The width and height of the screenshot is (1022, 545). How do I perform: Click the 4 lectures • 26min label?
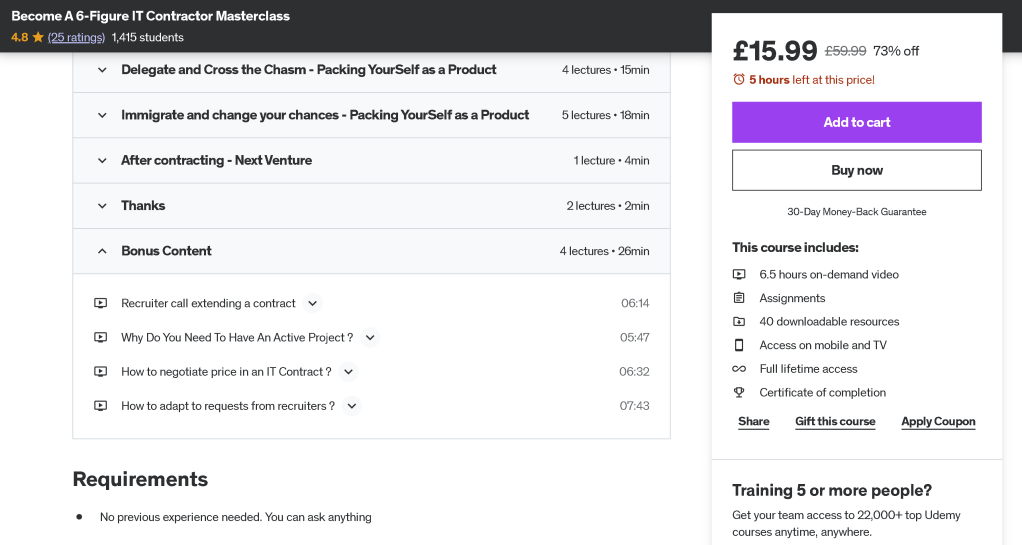point(604,251)
